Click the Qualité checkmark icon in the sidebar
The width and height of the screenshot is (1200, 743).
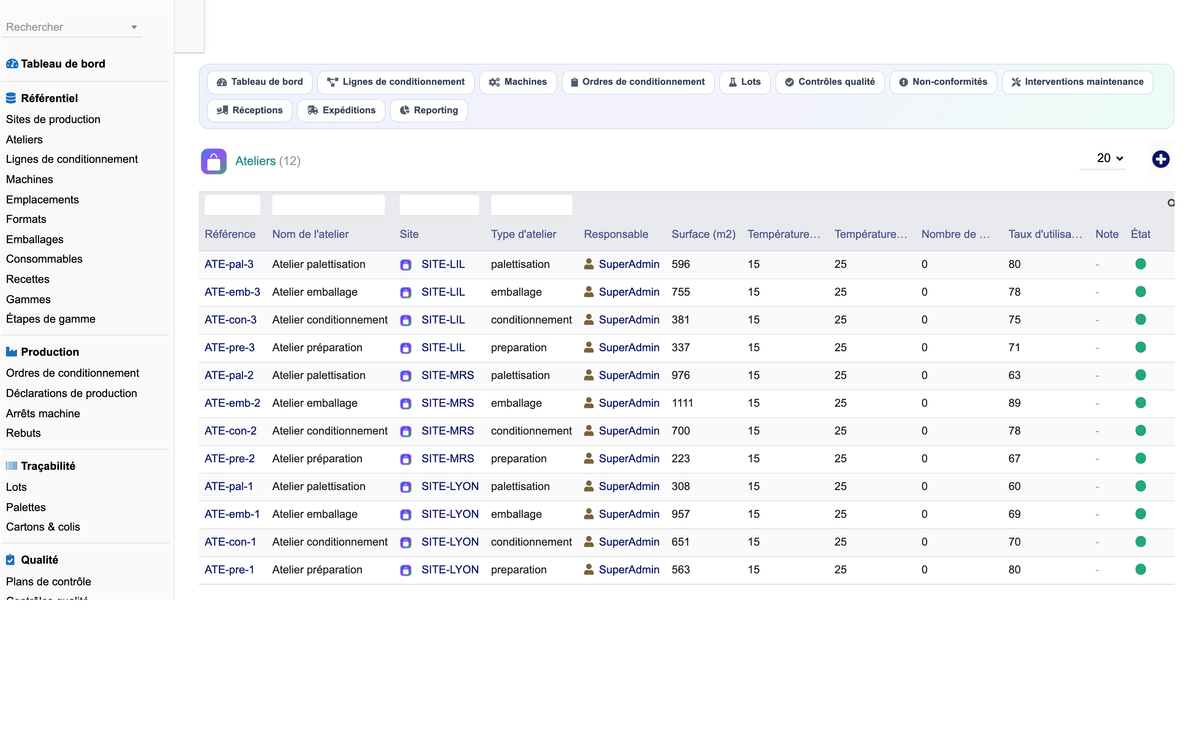tap(11, 560)
